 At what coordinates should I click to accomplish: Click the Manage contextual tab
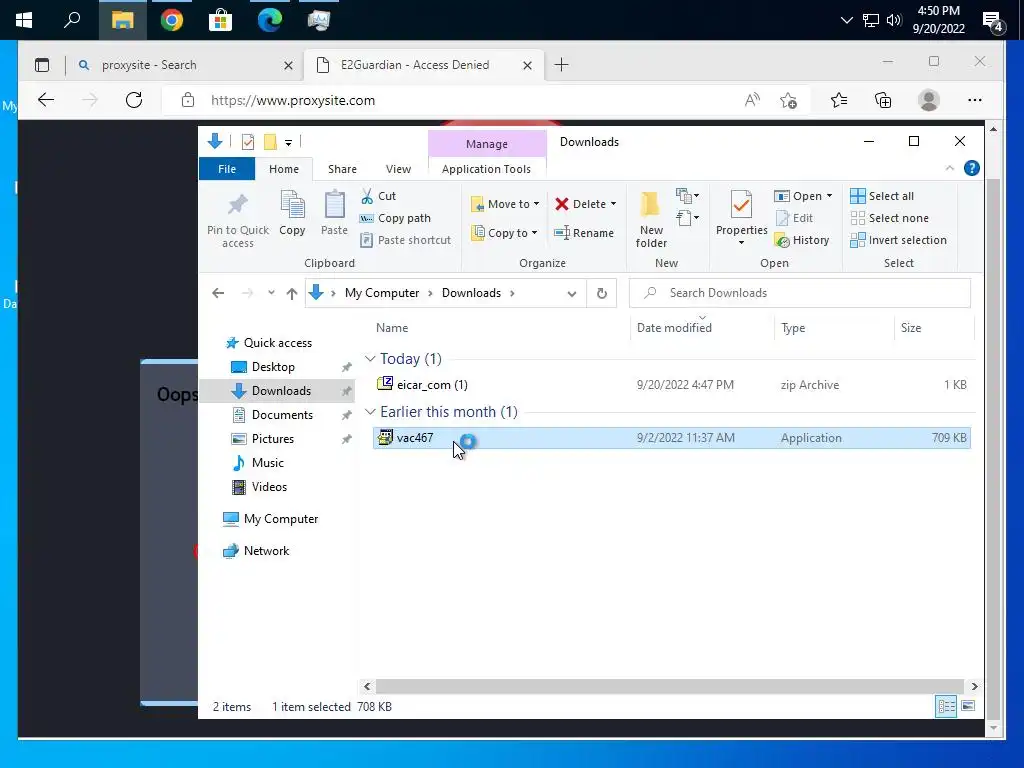coord(487,144)
